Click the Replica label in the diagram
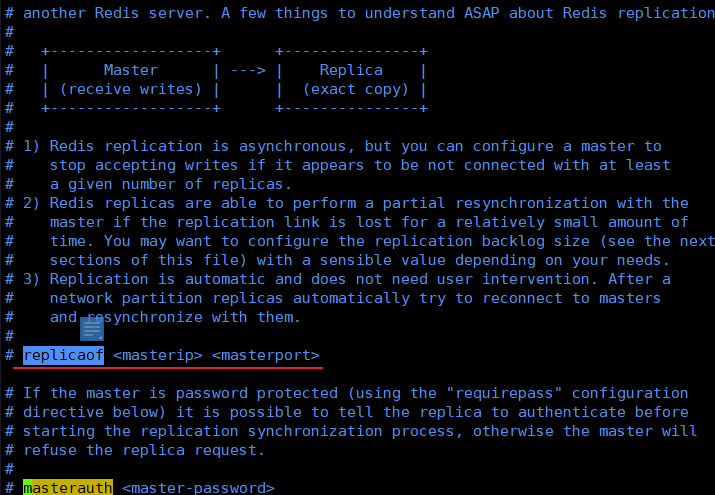The image size is (715, 495). point(351,70)
